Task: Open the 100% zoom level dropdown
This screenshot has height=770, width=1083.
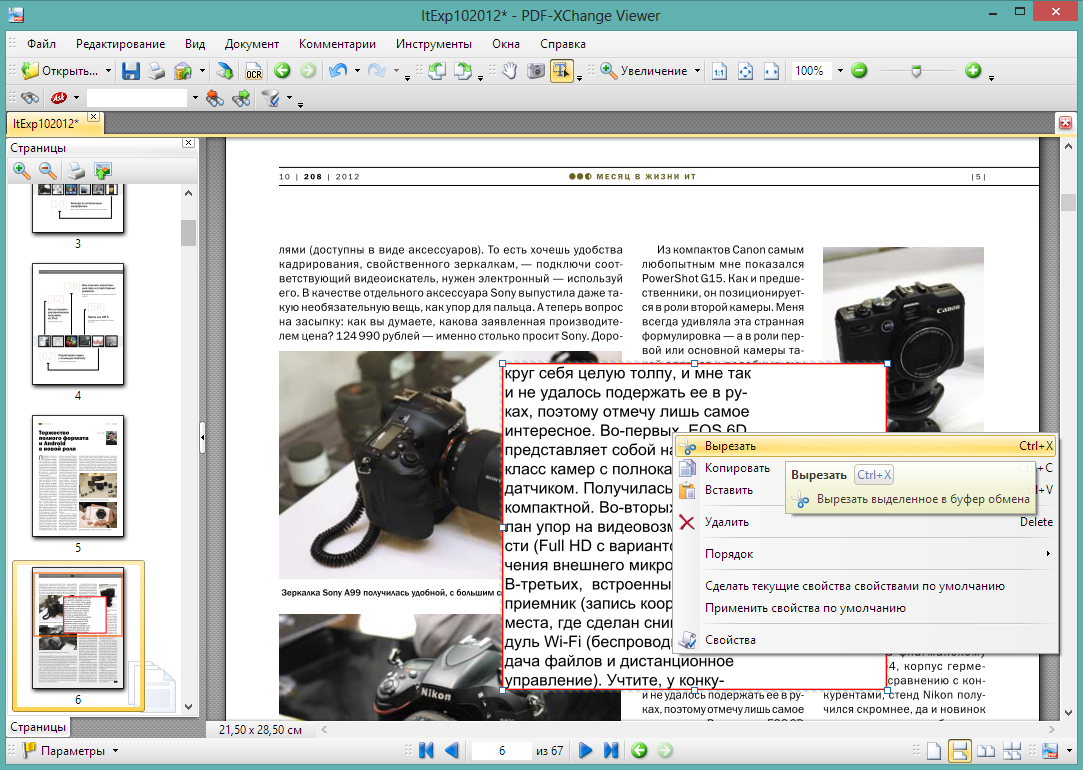Action: pyautogui.click(x=840, y=71)
